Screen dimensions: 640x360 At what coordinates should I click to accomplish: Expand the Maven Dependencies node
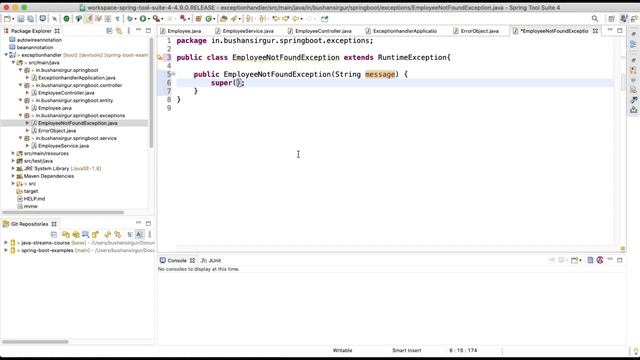tap(13, 176)
